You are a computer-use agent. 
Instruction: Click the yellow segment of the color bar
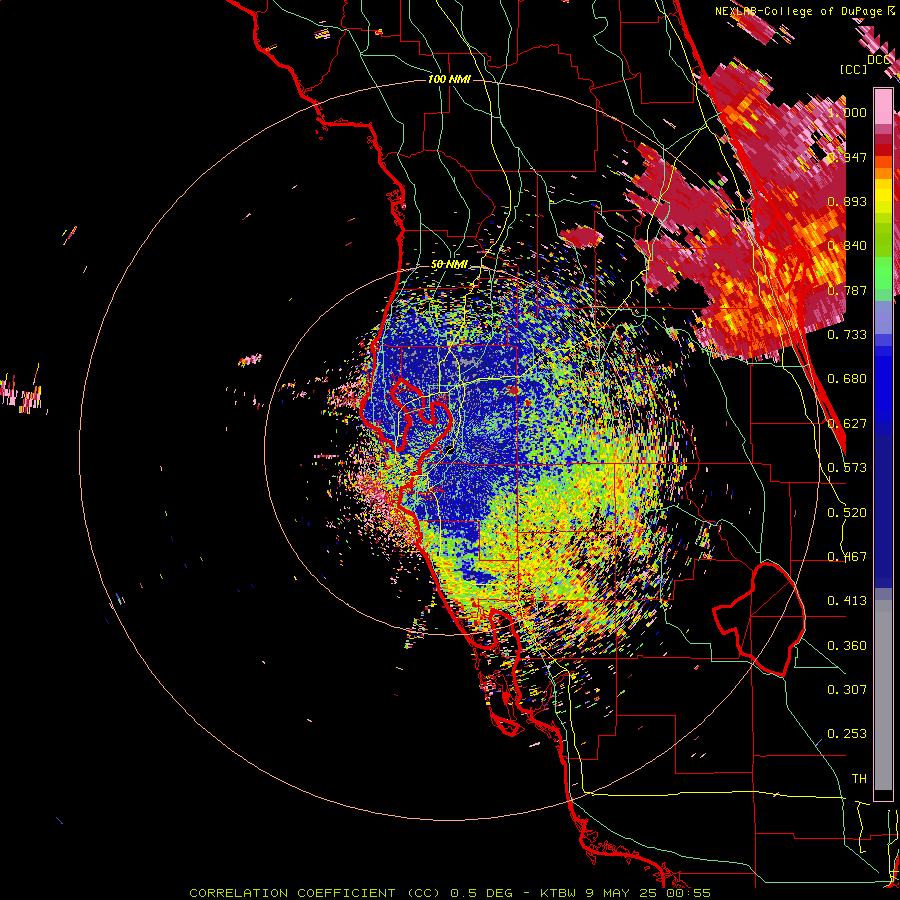pos(883,196)
